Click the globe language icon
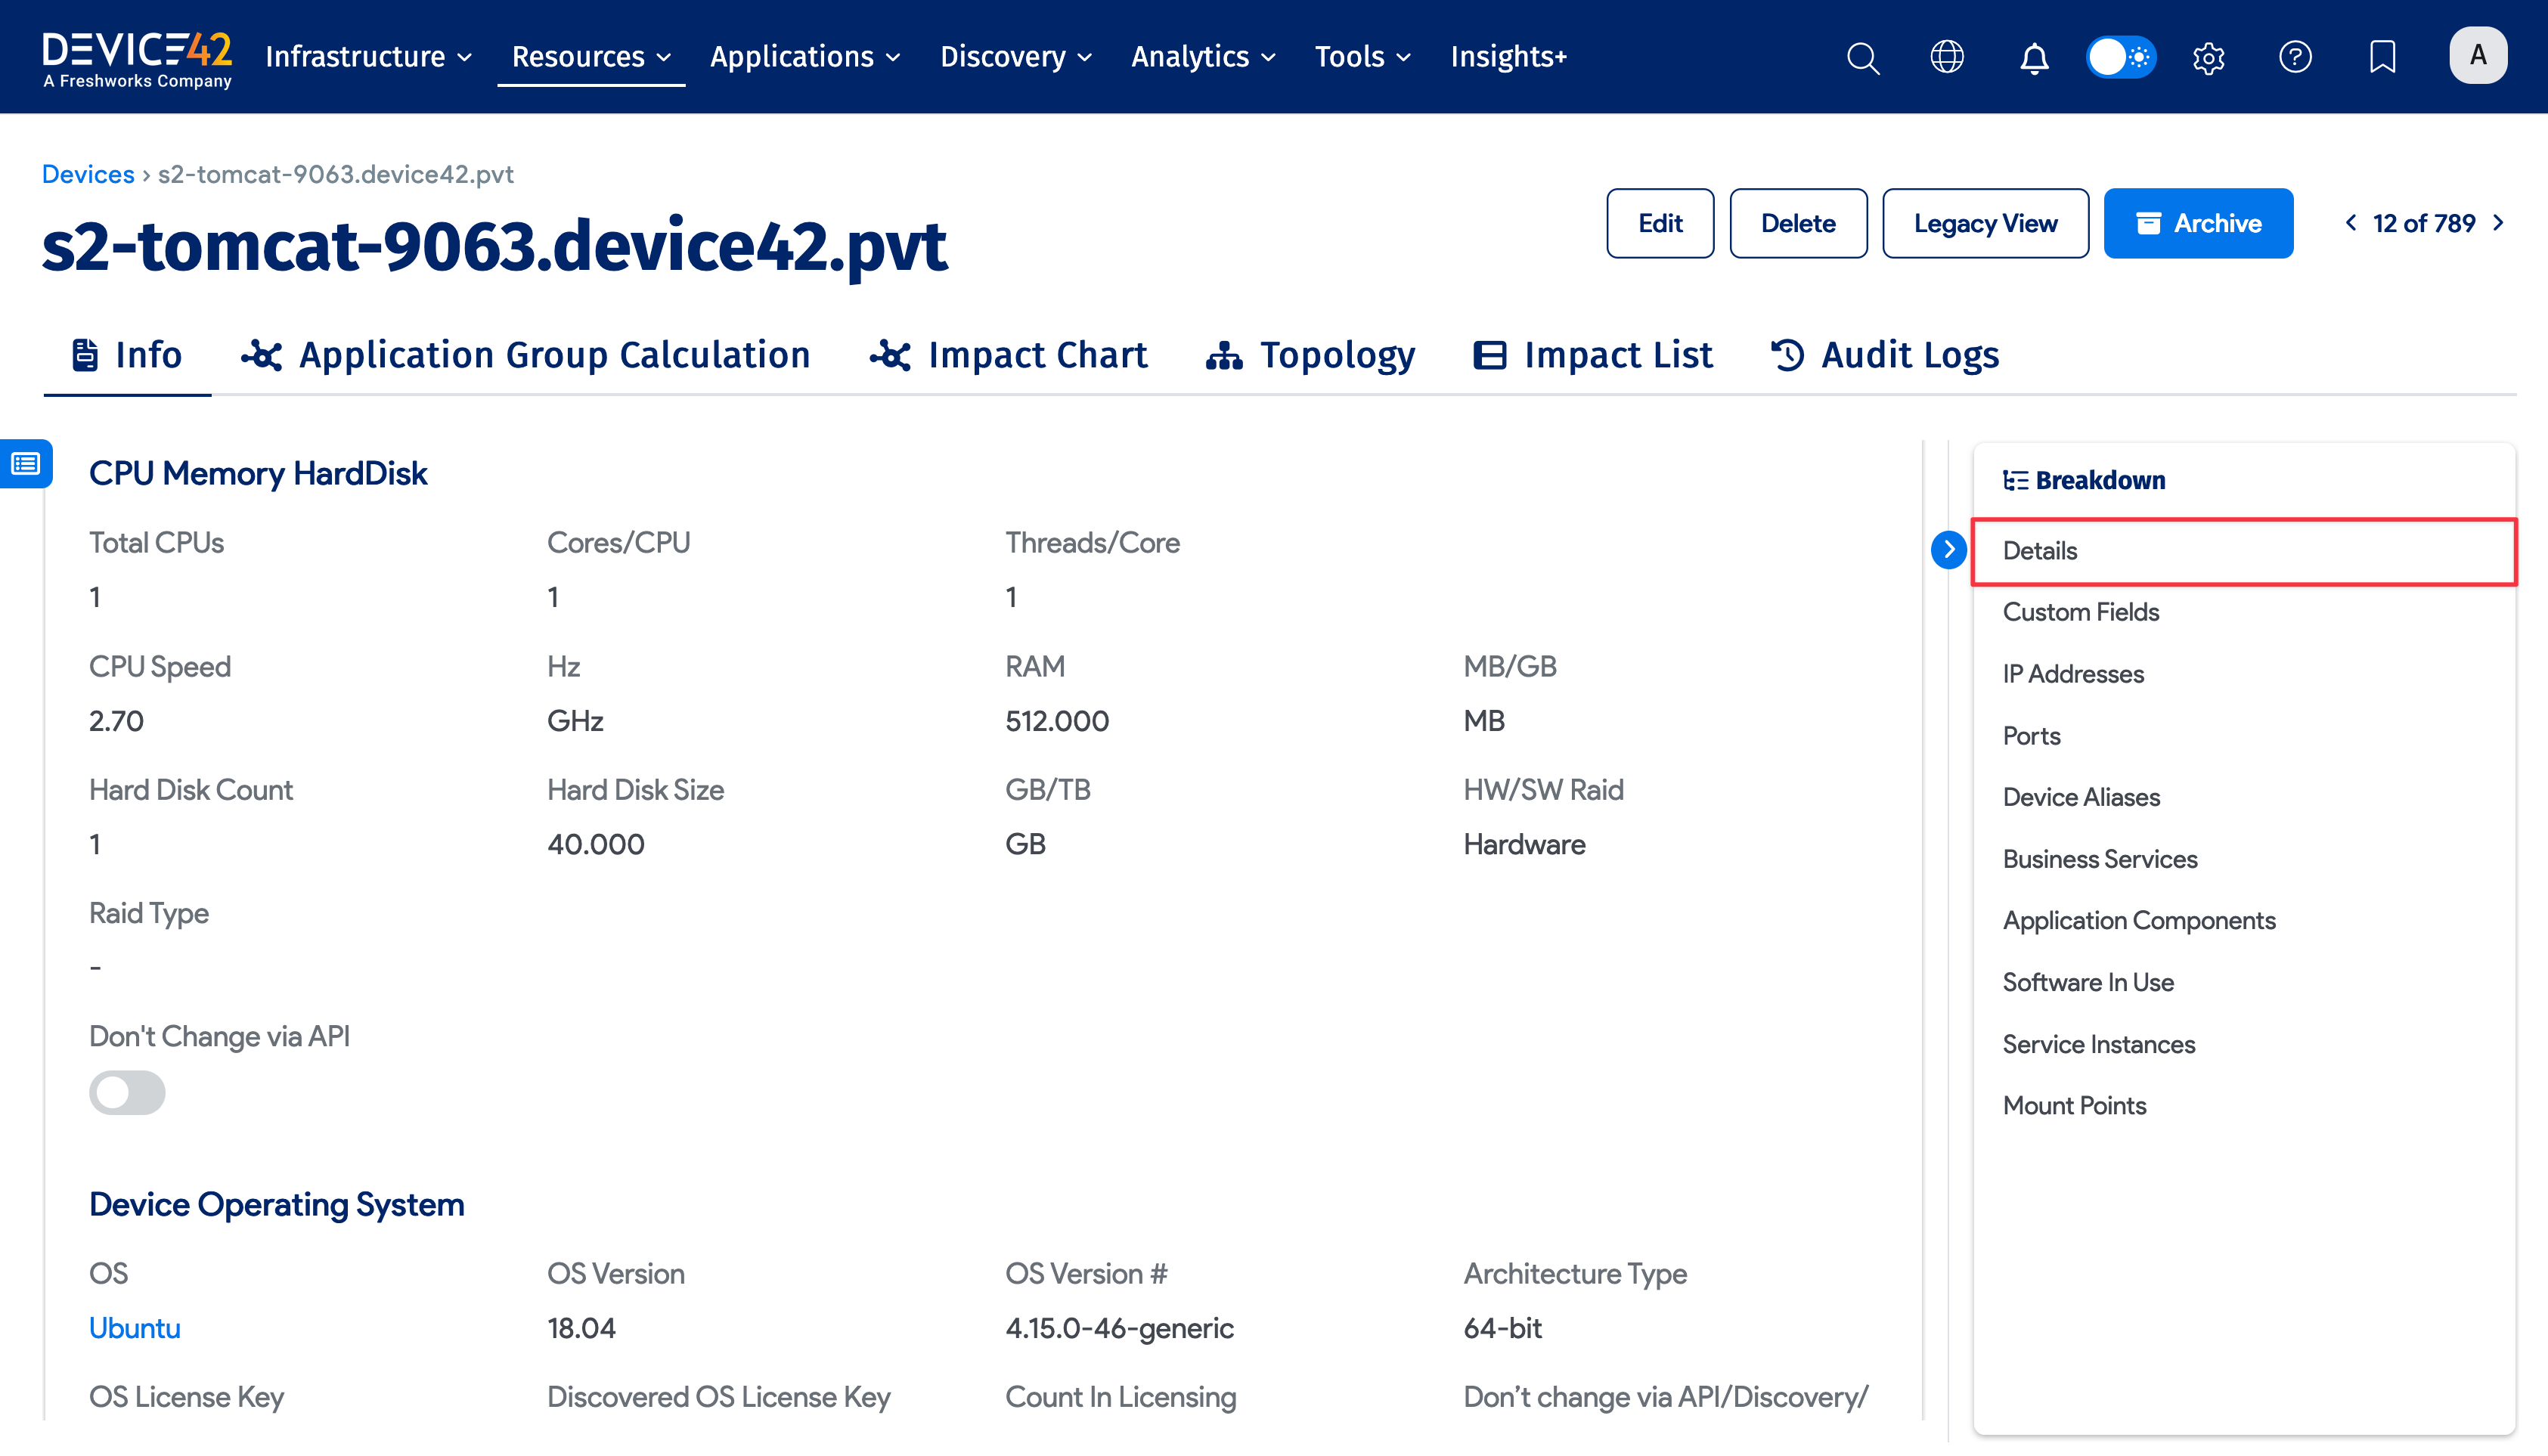 1948,57
